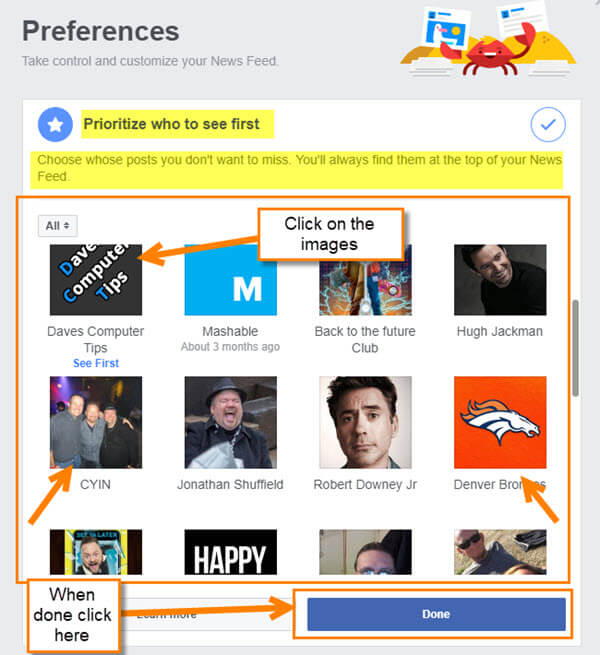The width and height of the screenshot is (600, 655).
Task: Click the blue star icon beside Prioritize
Action: pyautogui.click(x=55, y=124)
